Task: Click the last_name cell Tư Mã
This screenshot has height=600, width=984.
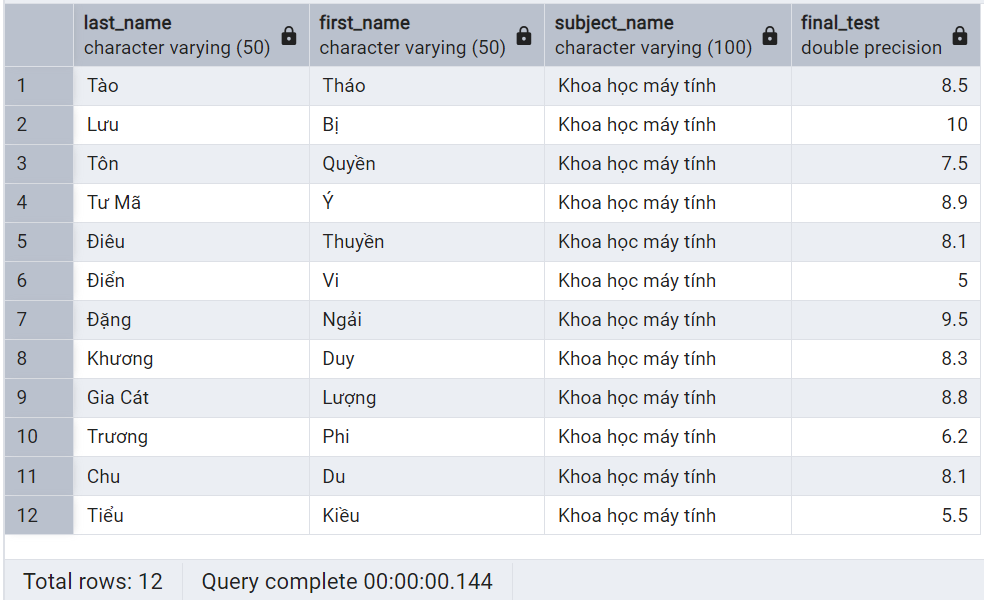Action: [x=114, y=203]
